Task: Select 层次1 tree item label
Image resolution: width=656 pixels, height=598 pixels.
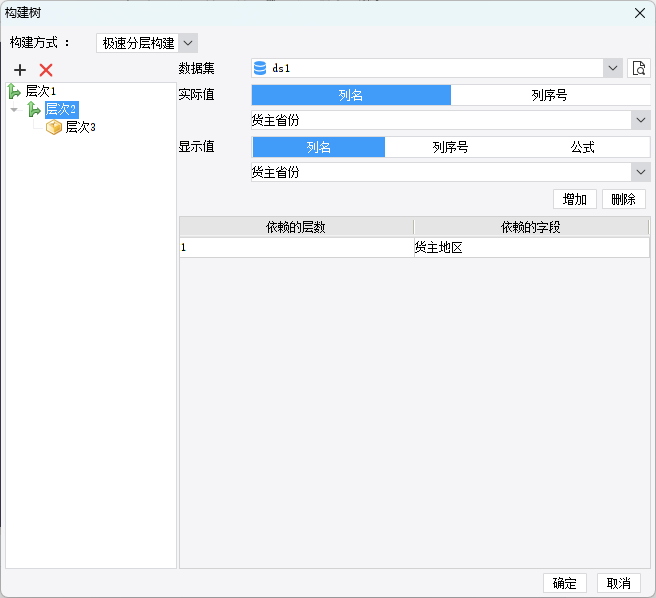Action: pyautogui.click(x=41, y=91)
